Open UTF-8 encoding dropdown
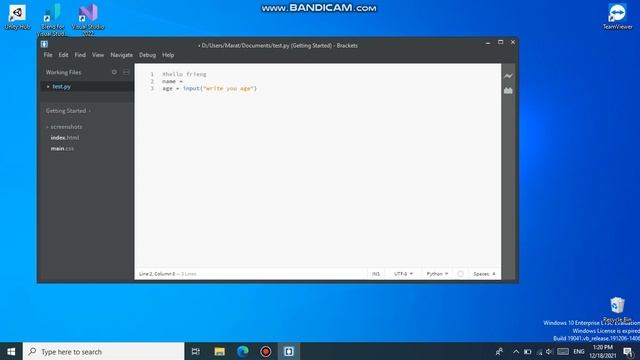This screenshot has height=360, width=640. (x=403, y=274)
